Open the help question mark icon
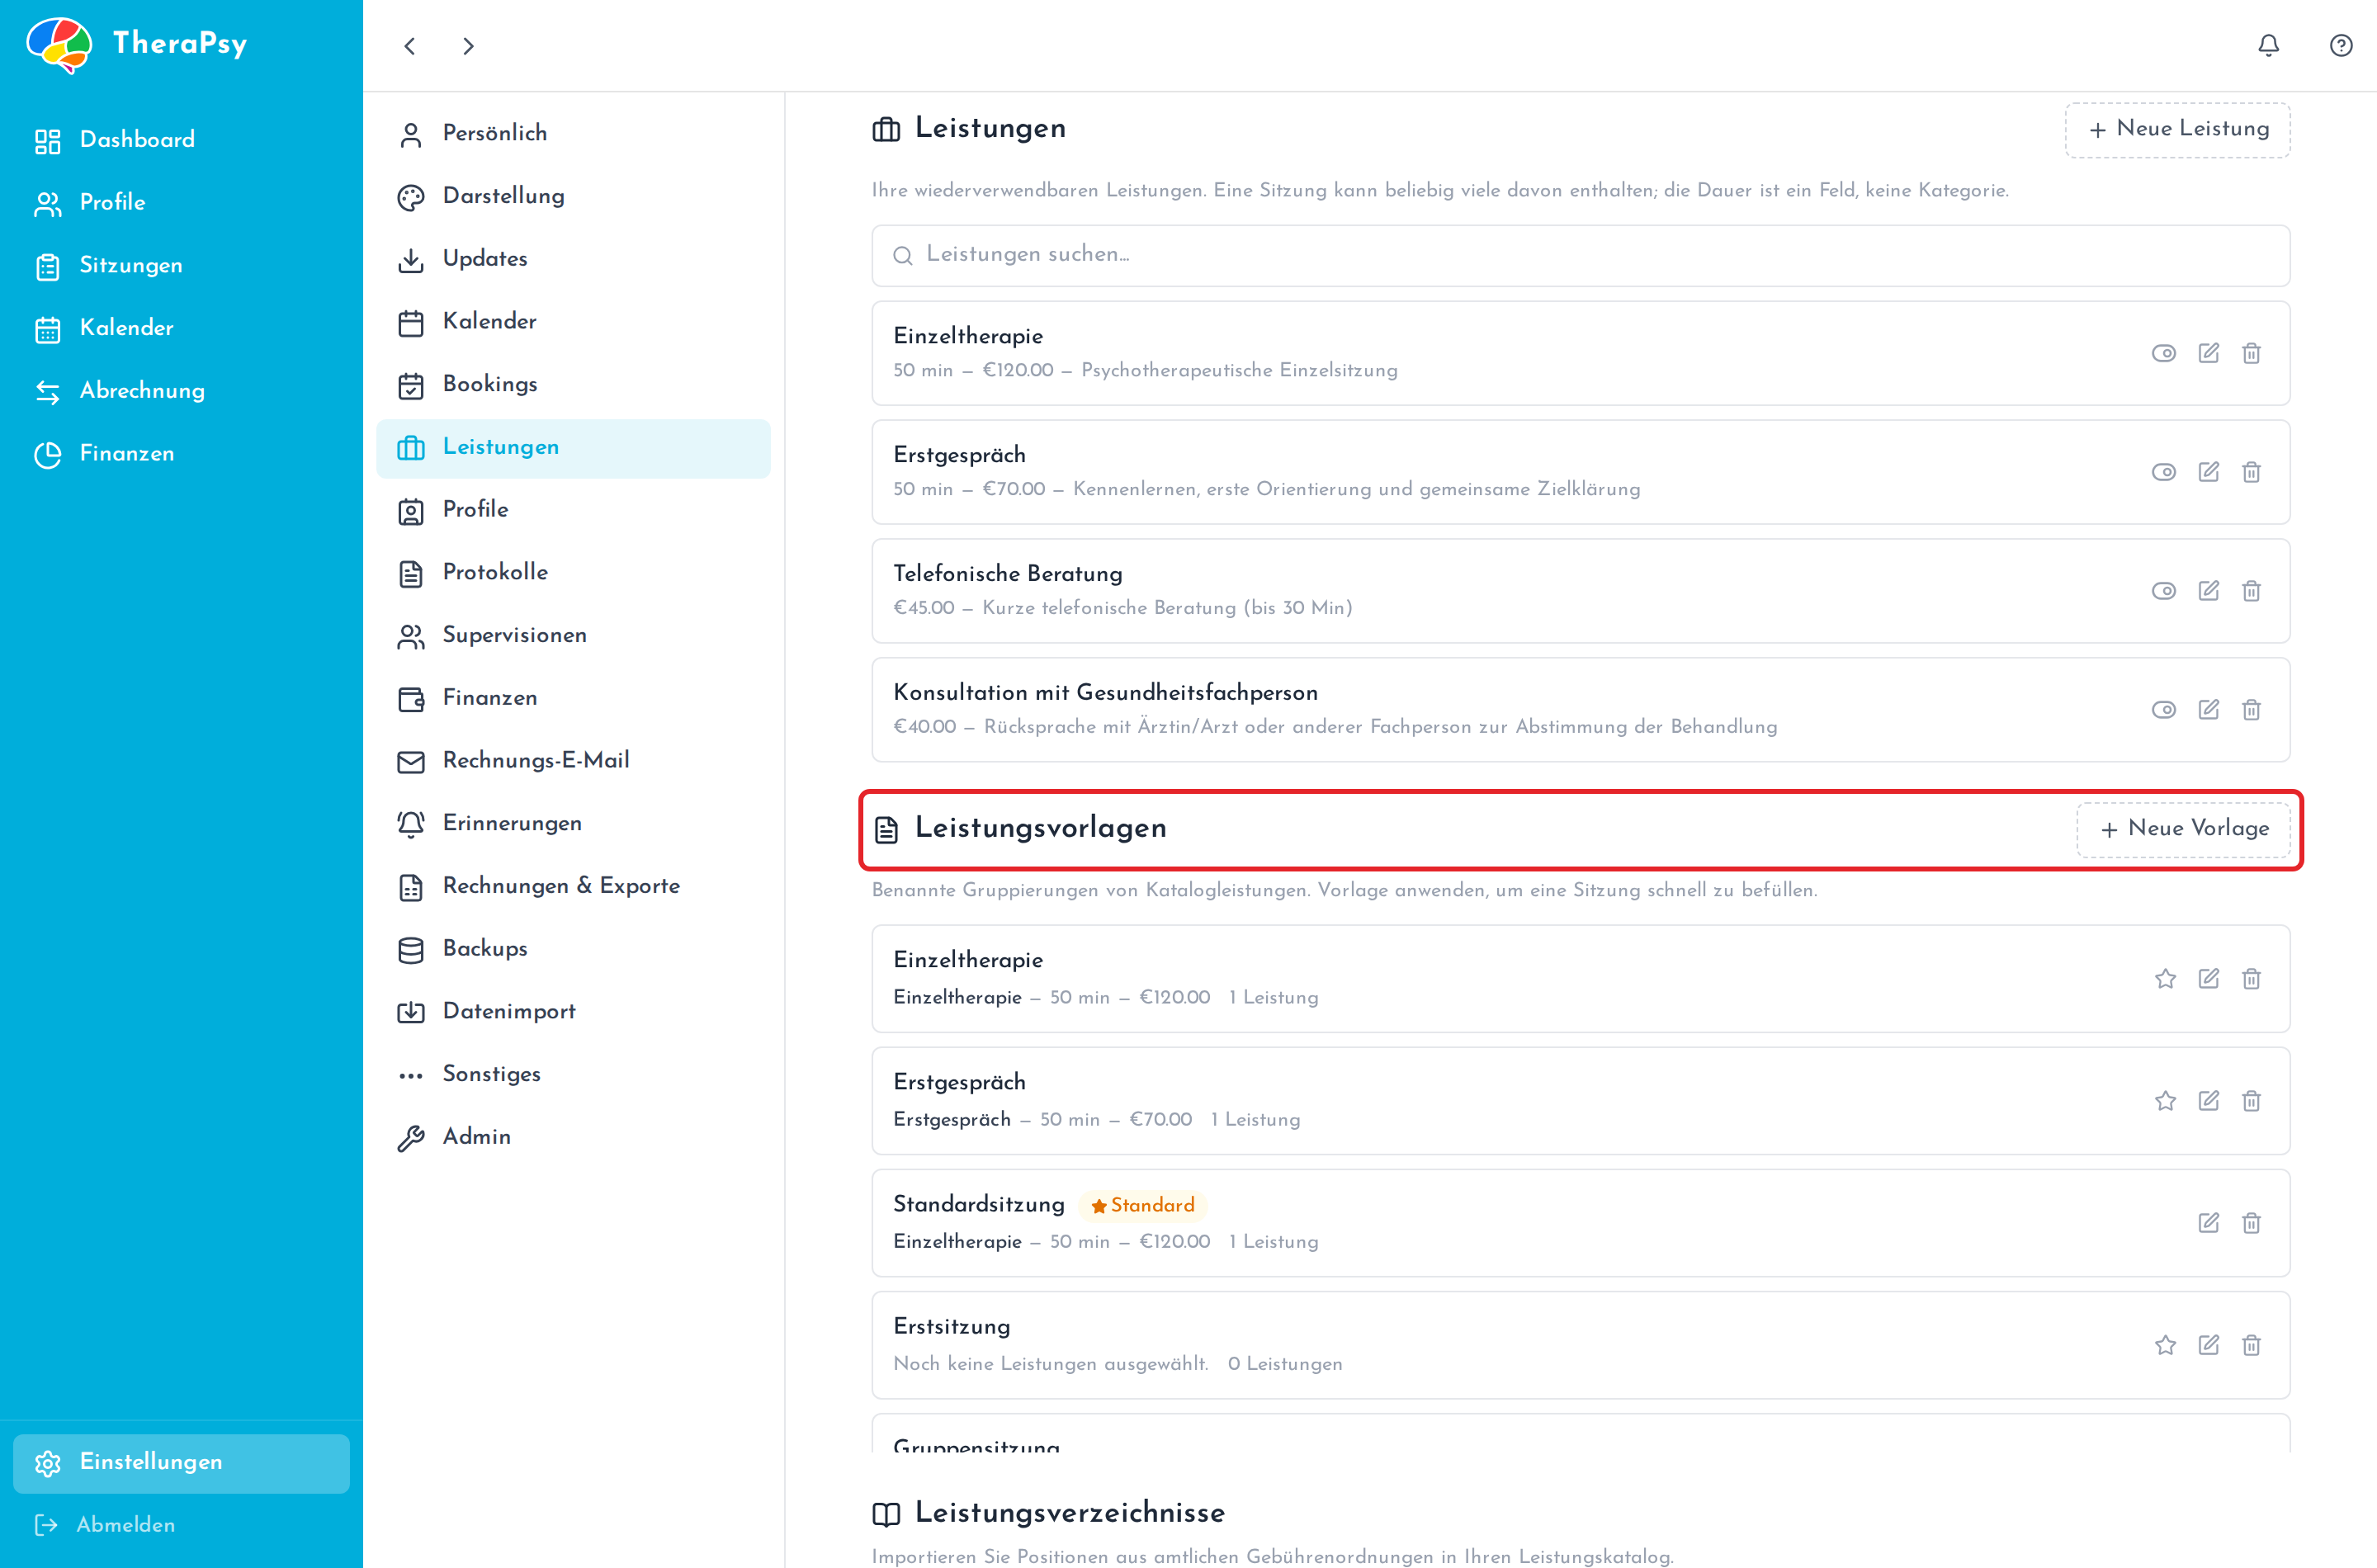2377x1568 pixels. click(2340, 46)
